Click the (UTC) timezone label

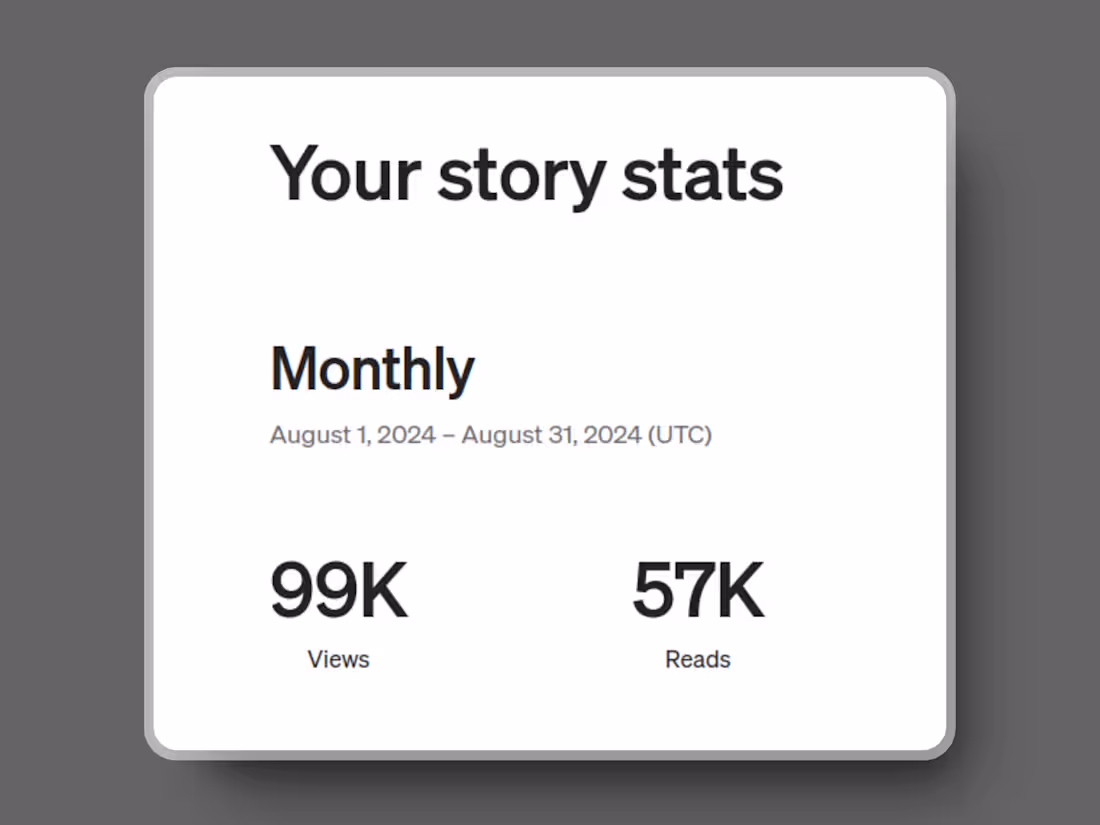point(680,436)
